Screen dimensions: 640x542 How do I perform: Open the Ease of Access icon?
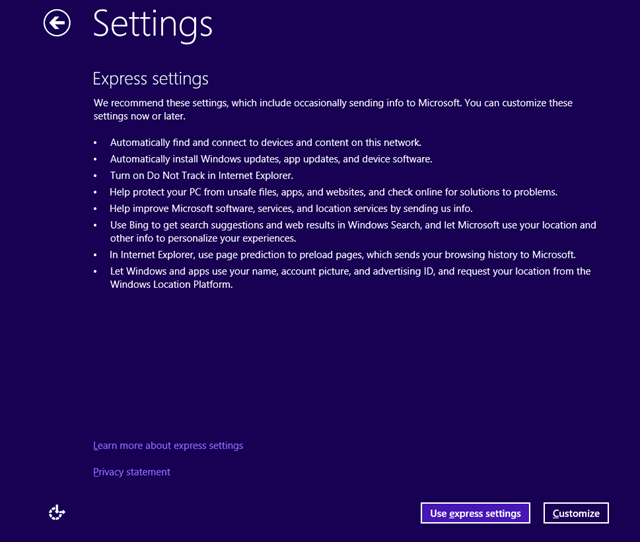[57, 513]
